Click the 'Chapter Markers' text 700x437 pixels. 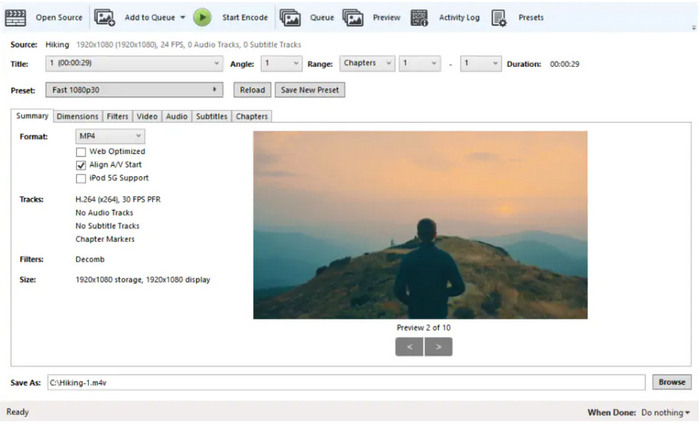(105, 239)
